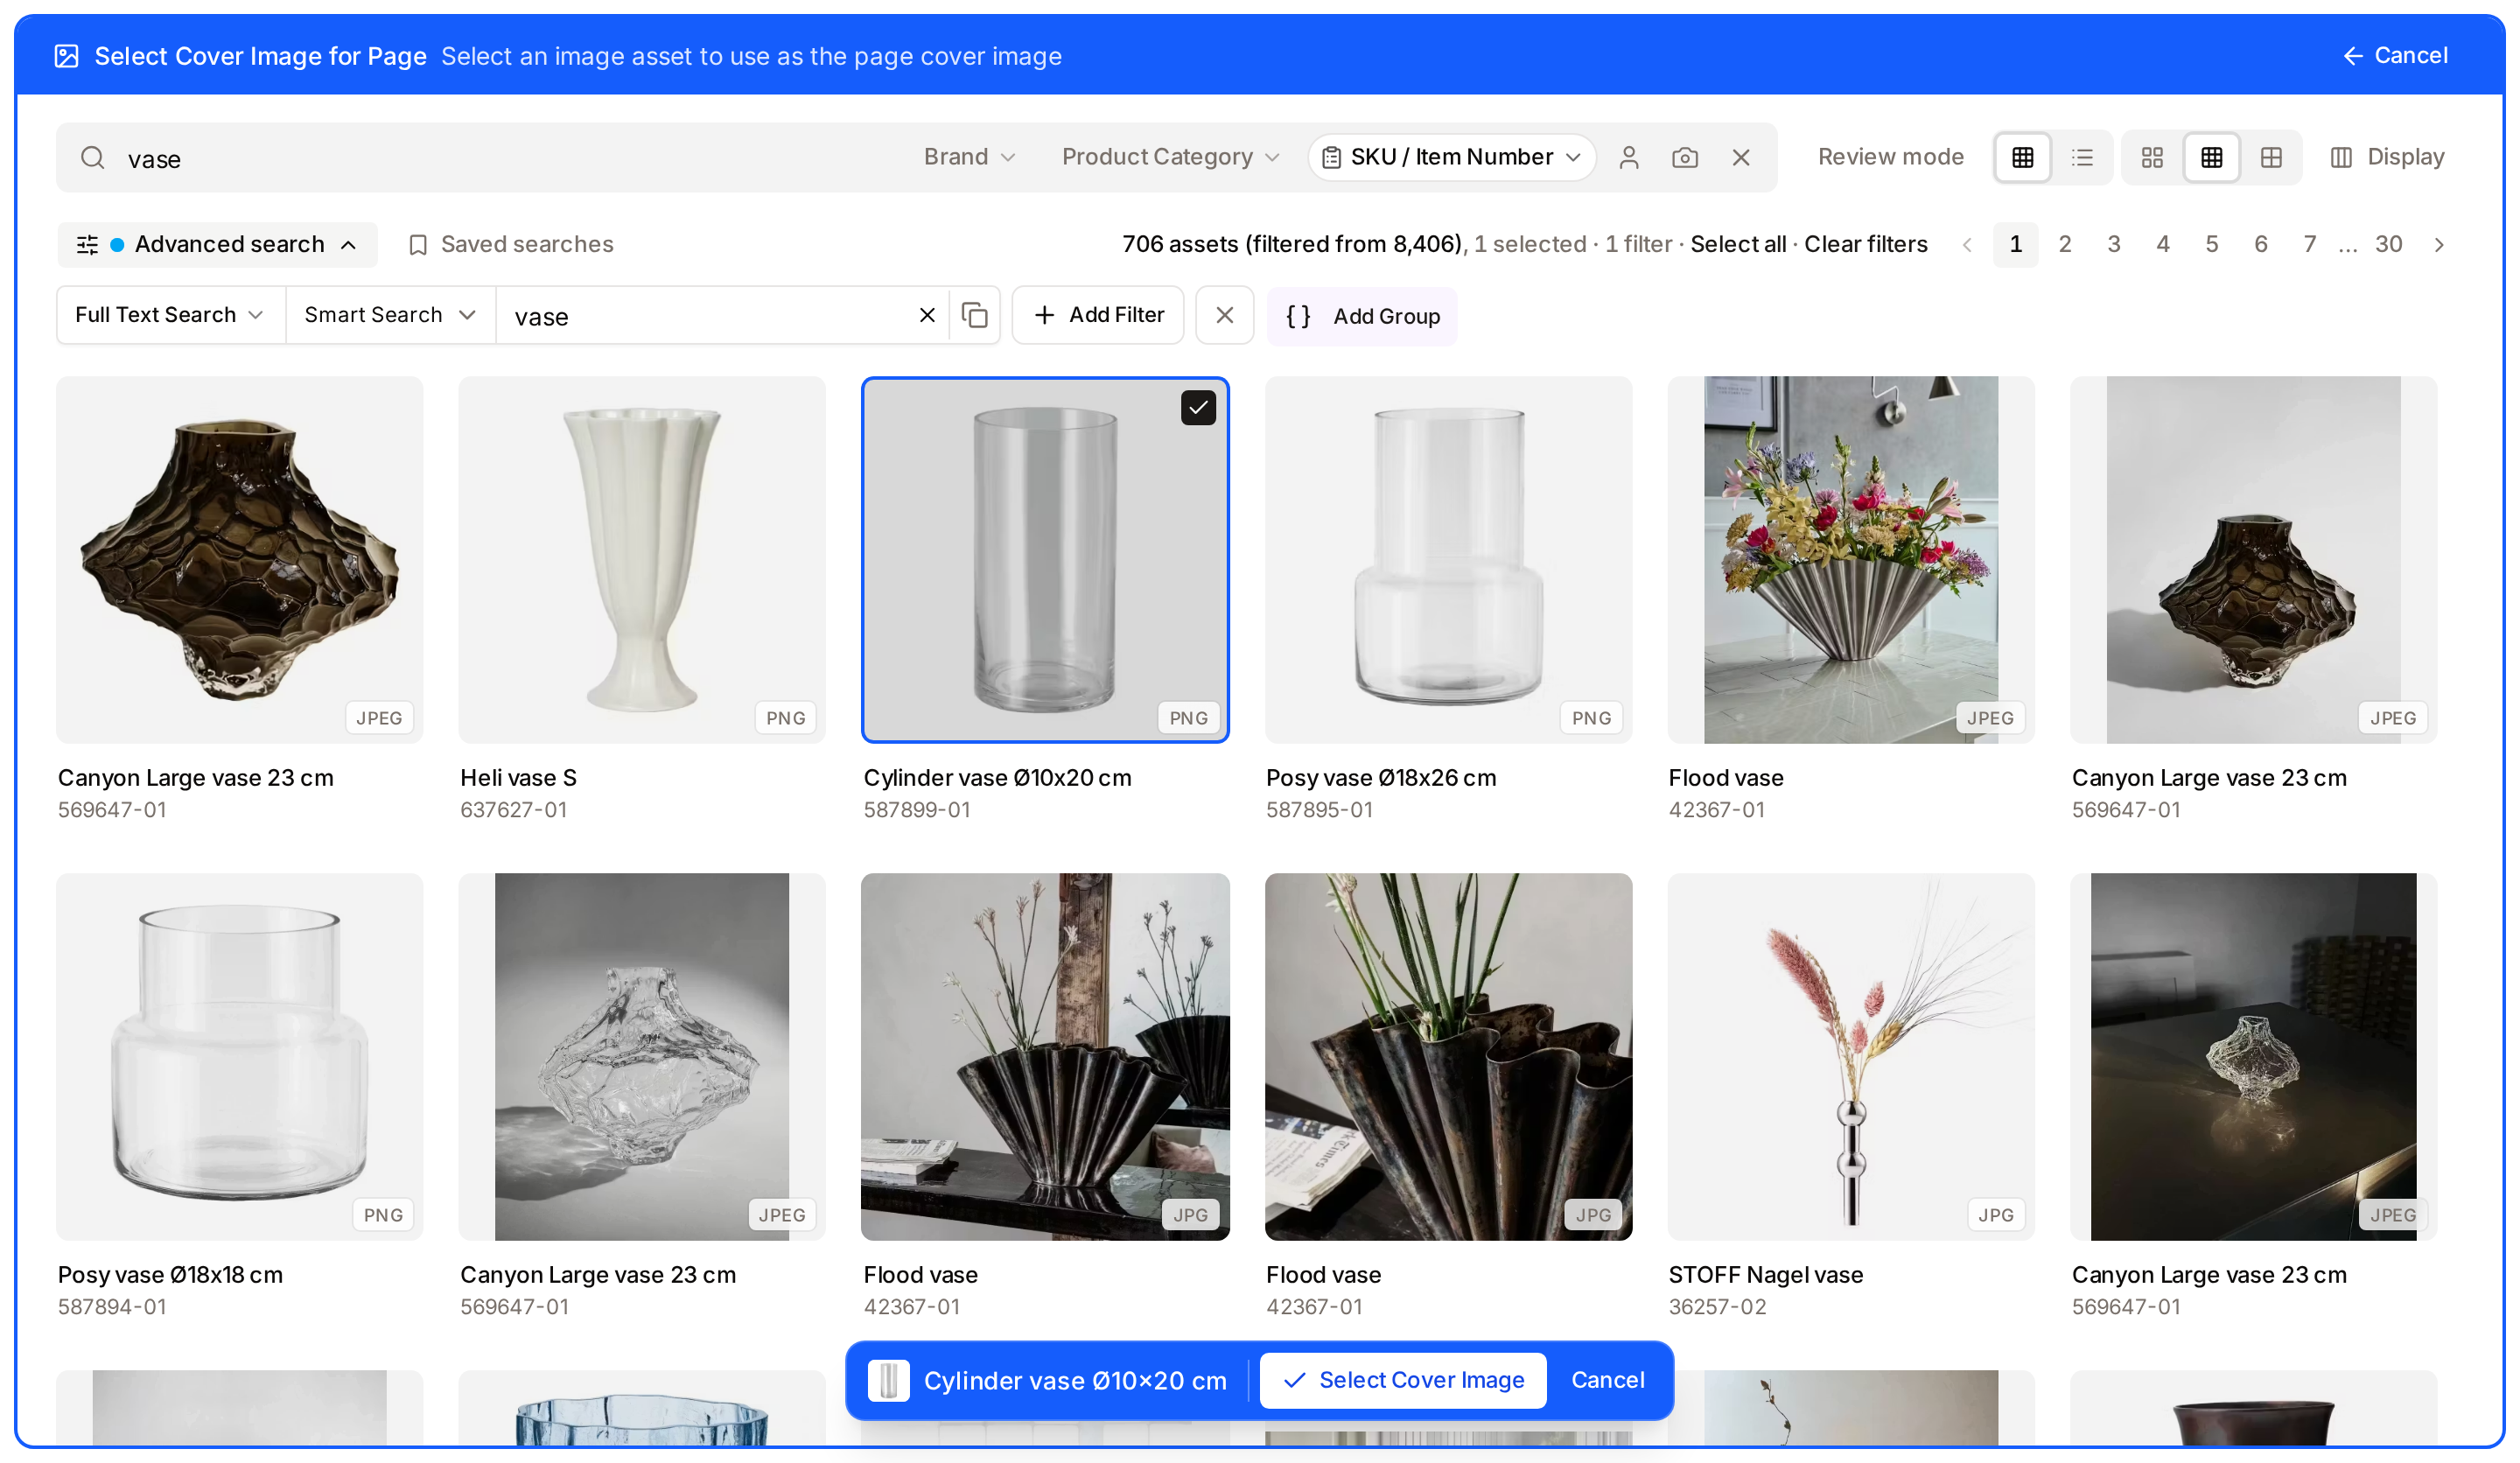Open the person filter icon in the search bar
The width and height of the screenshot is (2520, 1463).
pos(1628,157)
